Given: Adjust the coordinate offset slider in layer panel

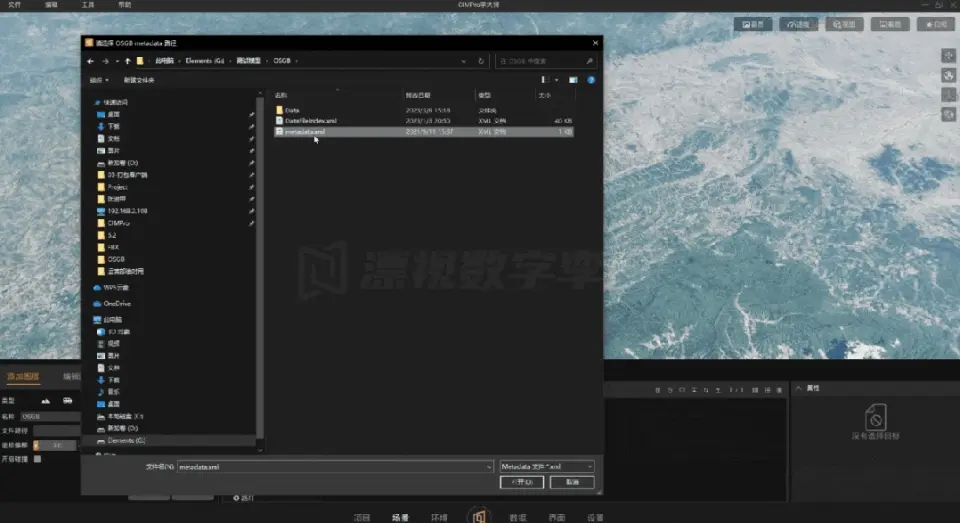Looking at the screenshot, I should 55,445.
